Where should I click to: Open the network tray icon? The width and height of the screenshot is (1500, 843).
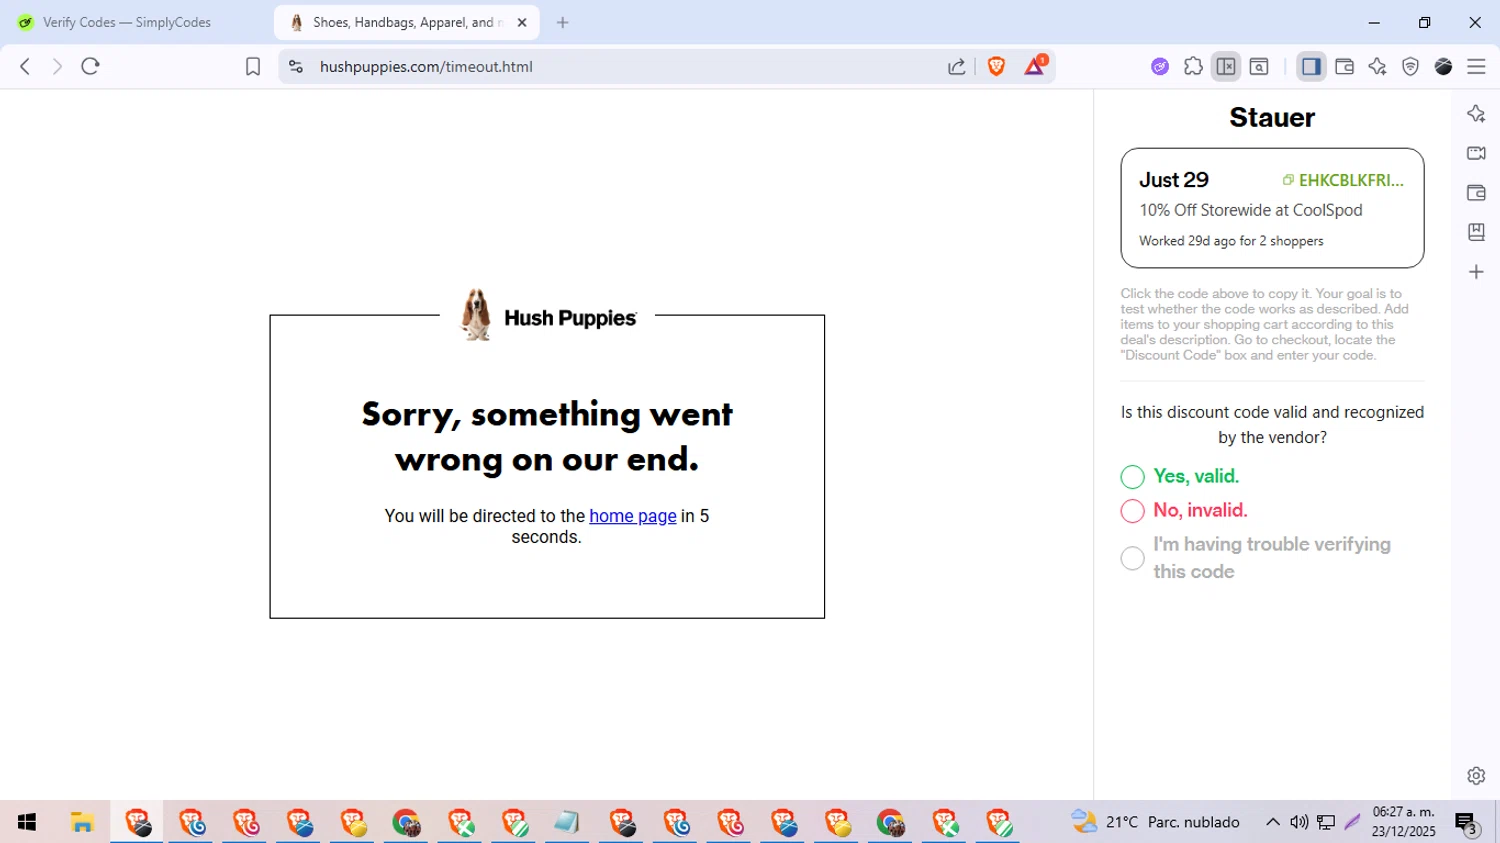click(1326, 822)
